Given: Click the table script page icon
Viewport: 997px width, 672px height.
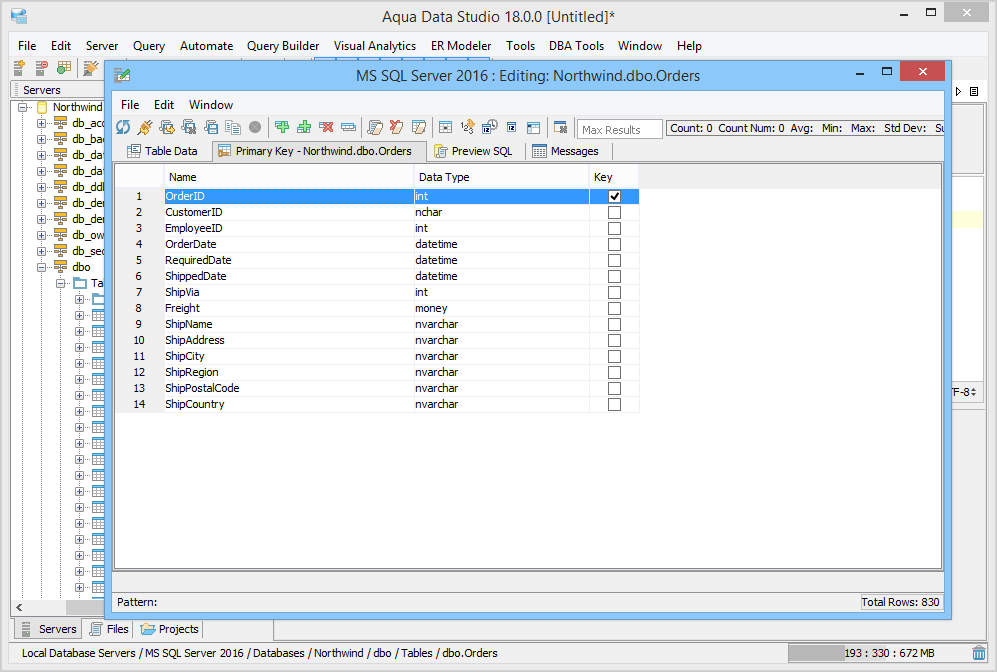Looking at the screenshot, I should tap(418, 127).
